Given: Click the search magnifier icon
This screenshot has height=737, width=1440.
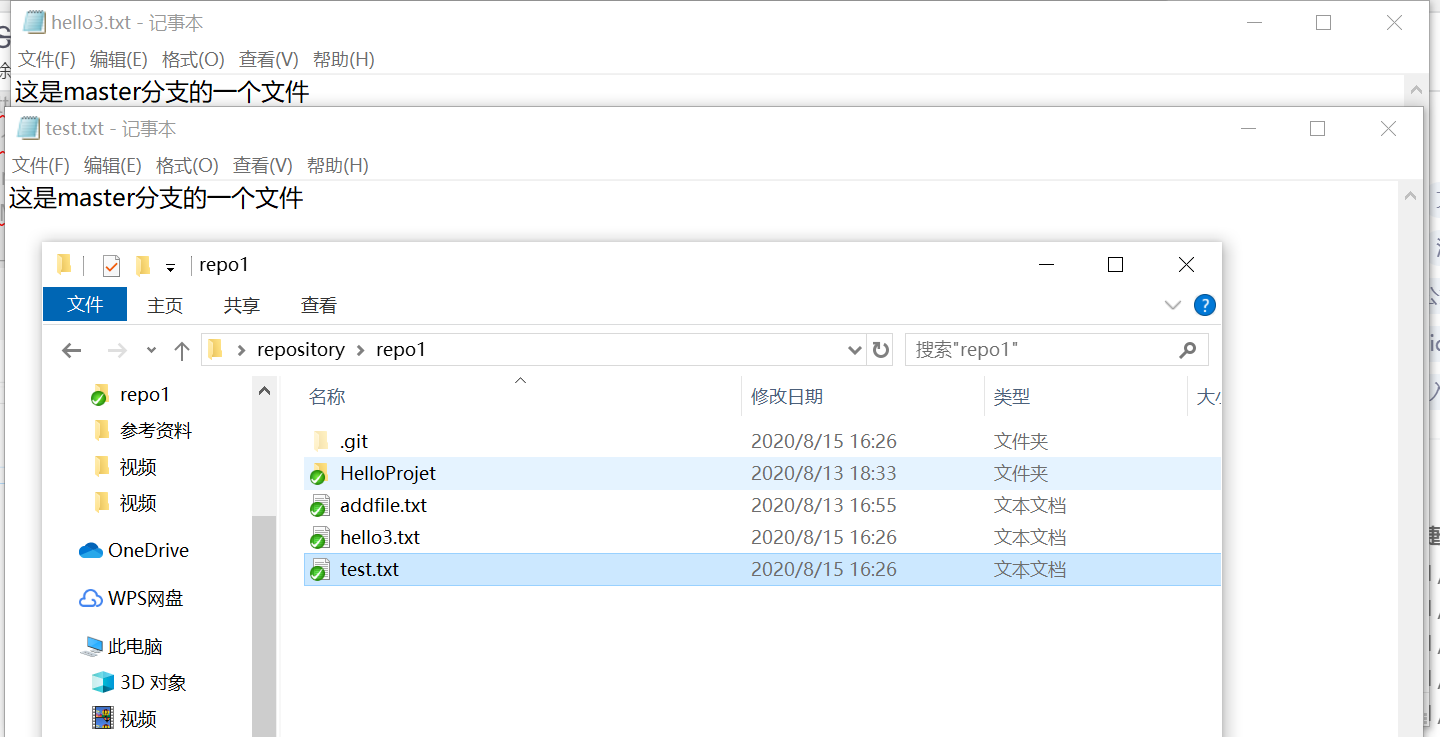Looking at the screenshot, I should 1188,350.
